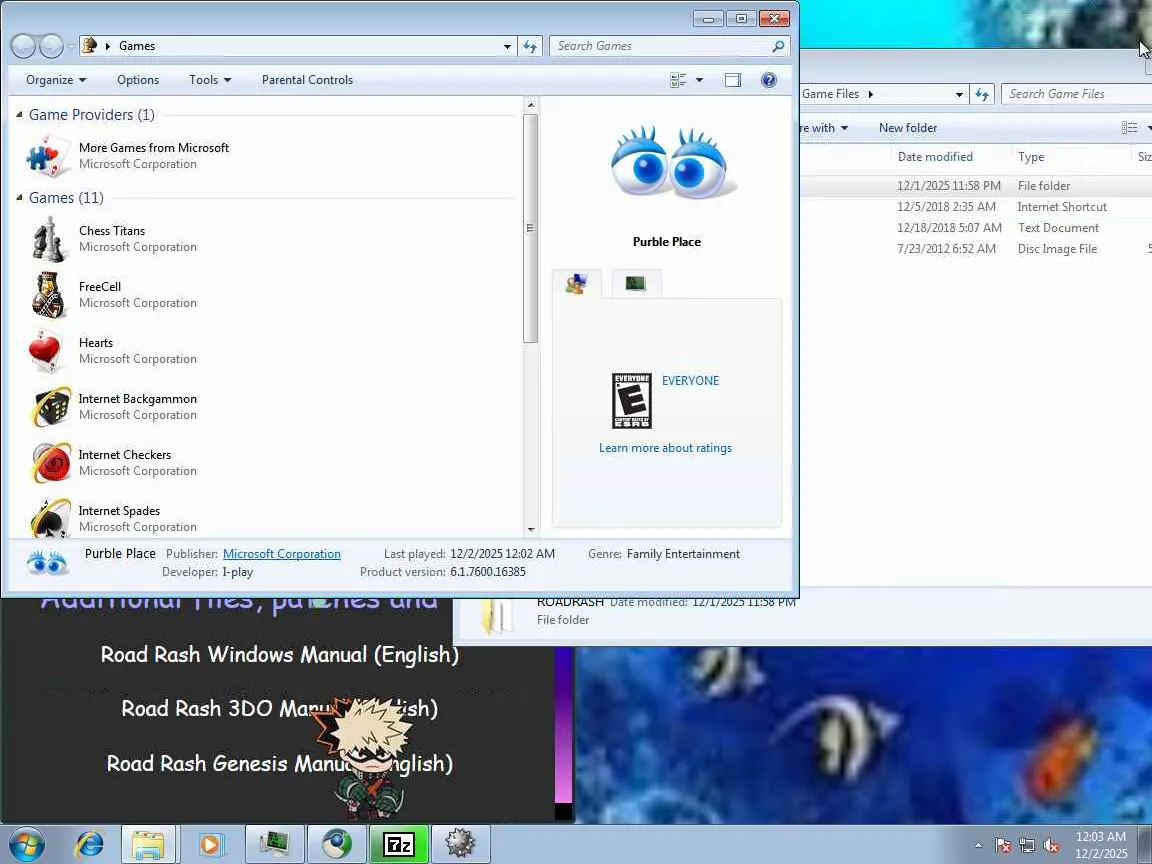Open Windows Explorer taskbar button
The image size is (1152, 864).
pyautogui.click(x=148, y=845)
